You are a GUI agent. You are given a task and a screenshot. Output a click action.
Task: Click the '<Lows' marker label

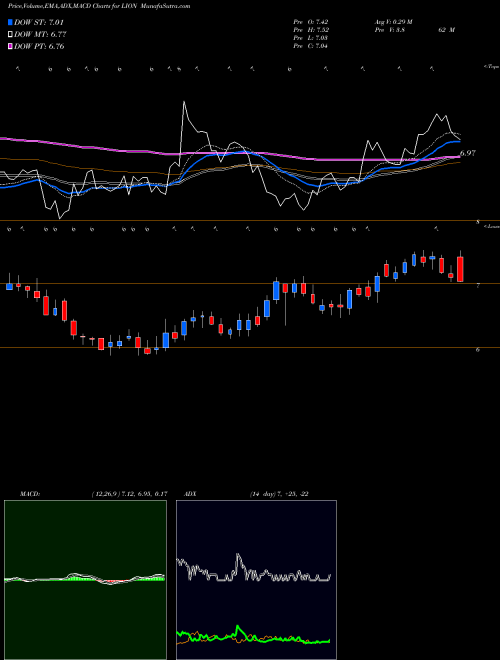click(492, 226)
